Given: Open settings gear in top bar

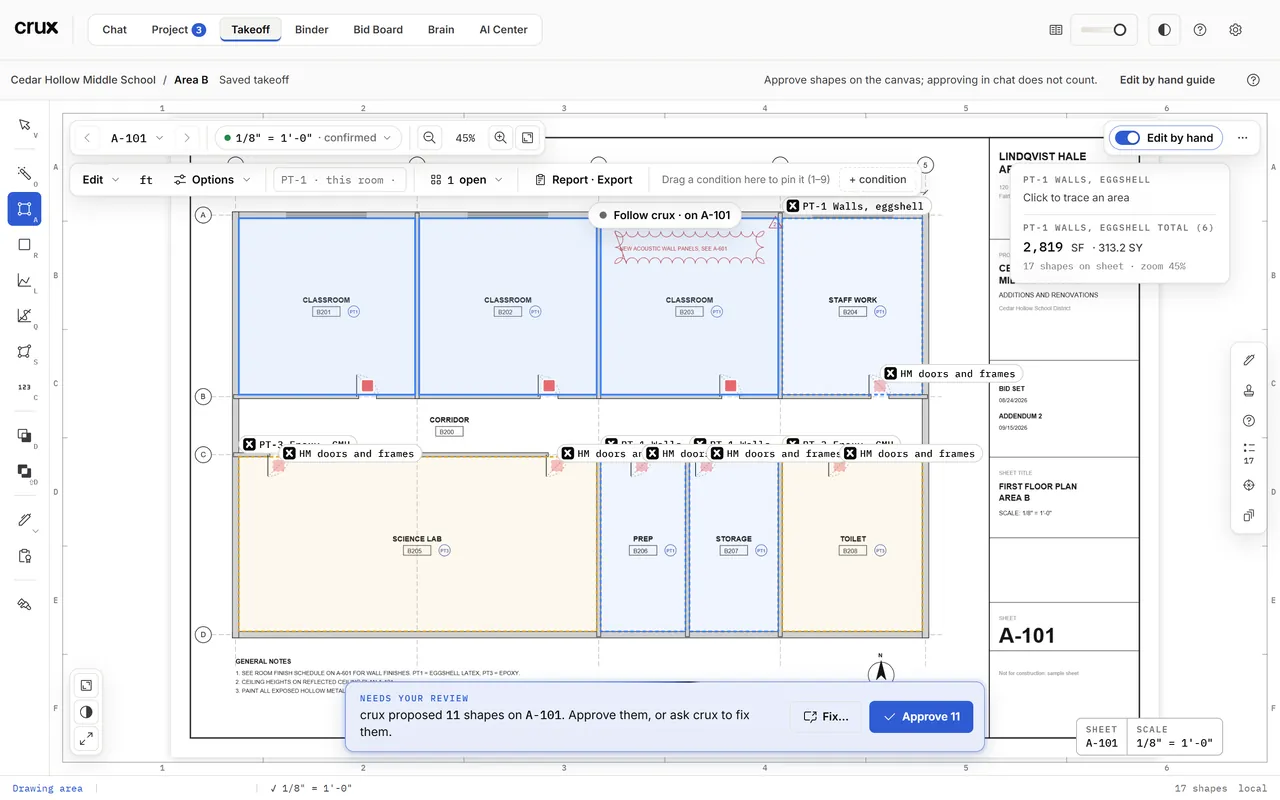Looking at the screenshot, I should (x=1235, y=30).
